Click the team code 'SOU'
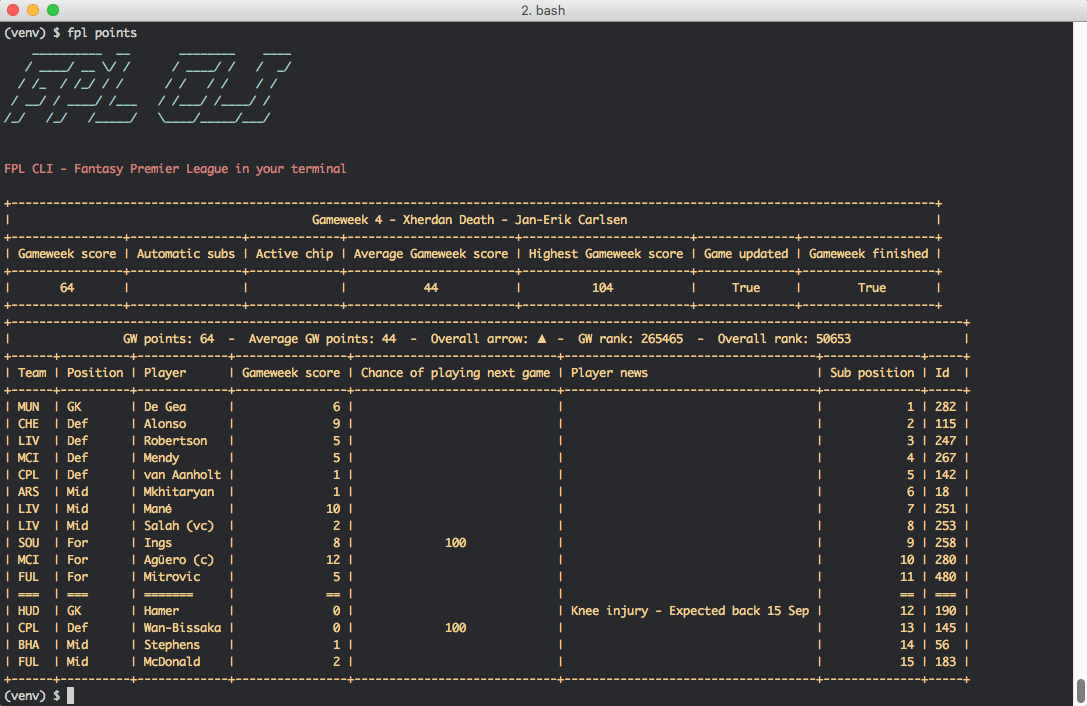1087x706 pixels. [x=28, y=543]
